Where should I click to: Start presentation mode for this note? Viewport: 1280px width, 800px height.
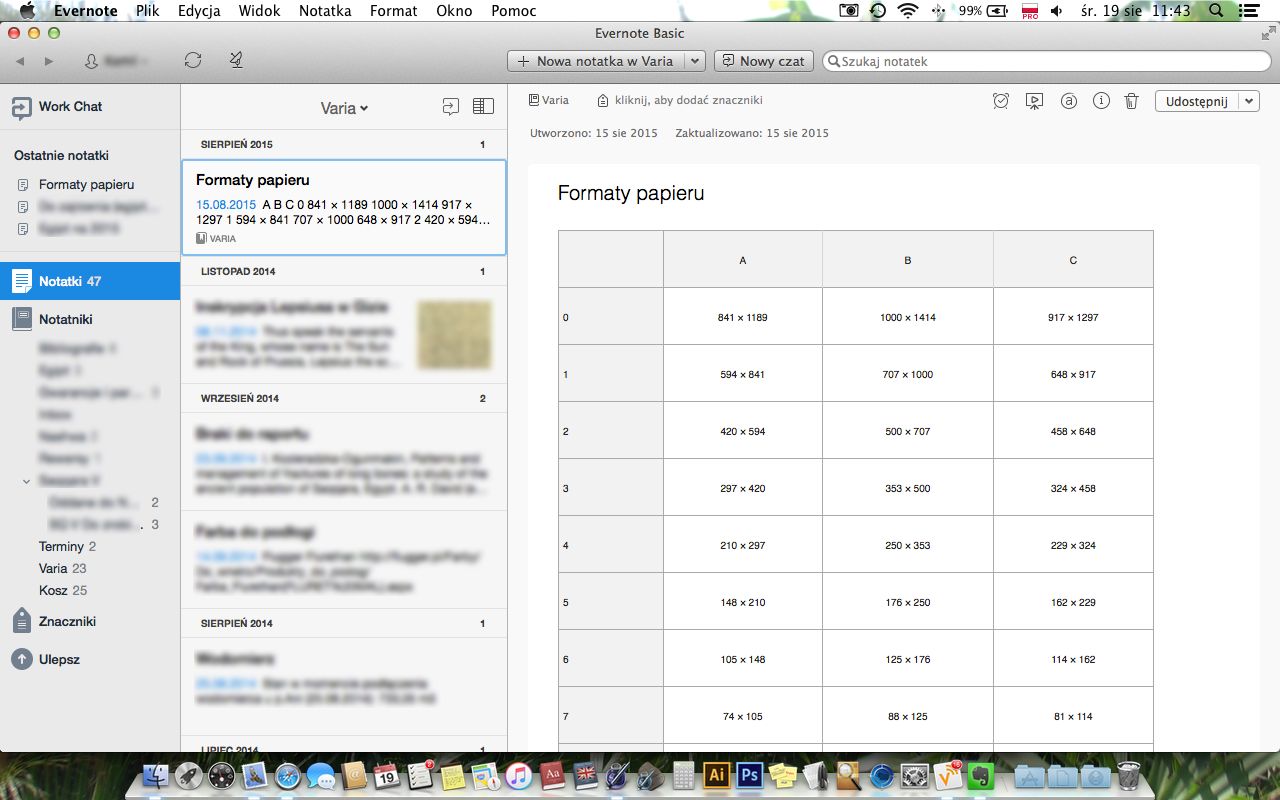click(1035, 101)
